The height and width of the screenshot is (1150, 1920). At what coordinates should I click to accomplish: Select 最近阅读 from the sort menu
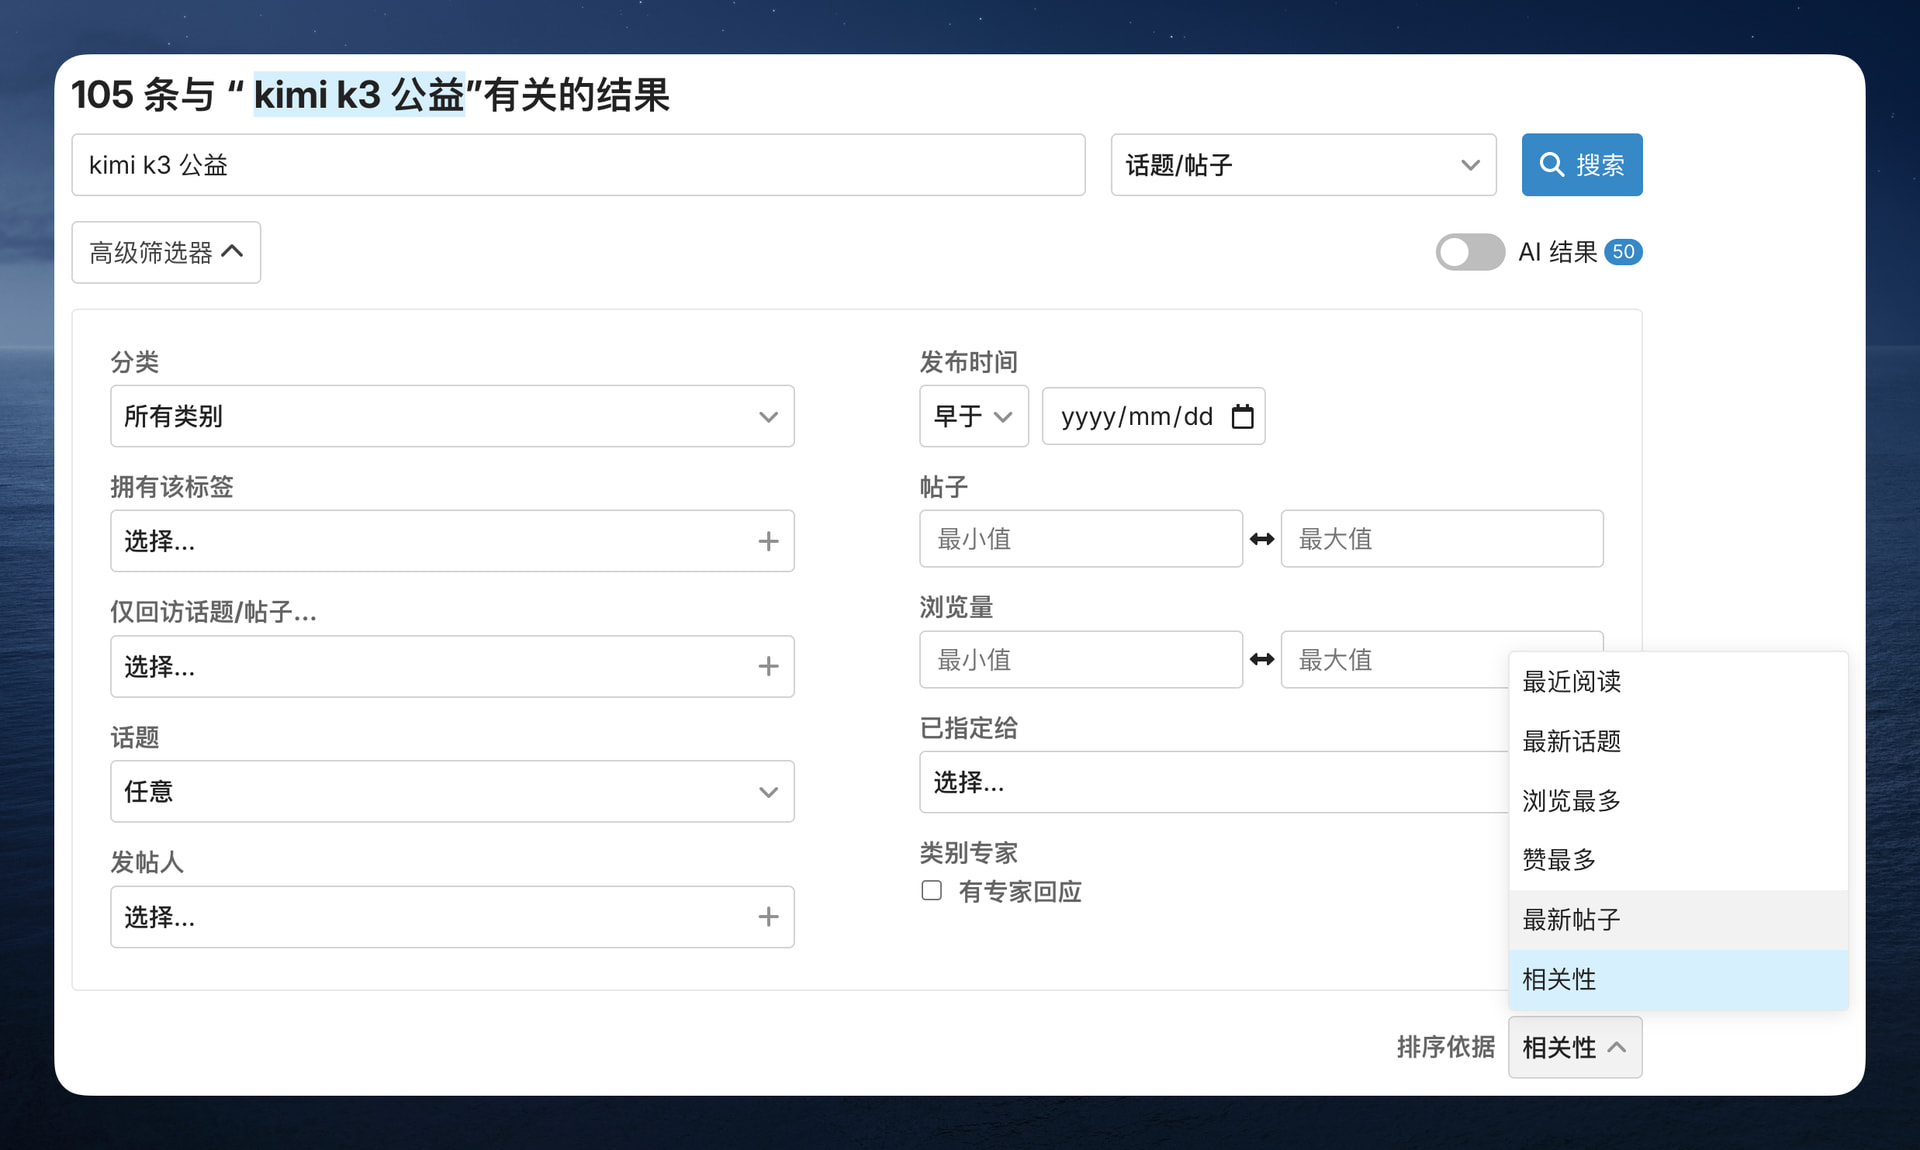pos(1678,682)
